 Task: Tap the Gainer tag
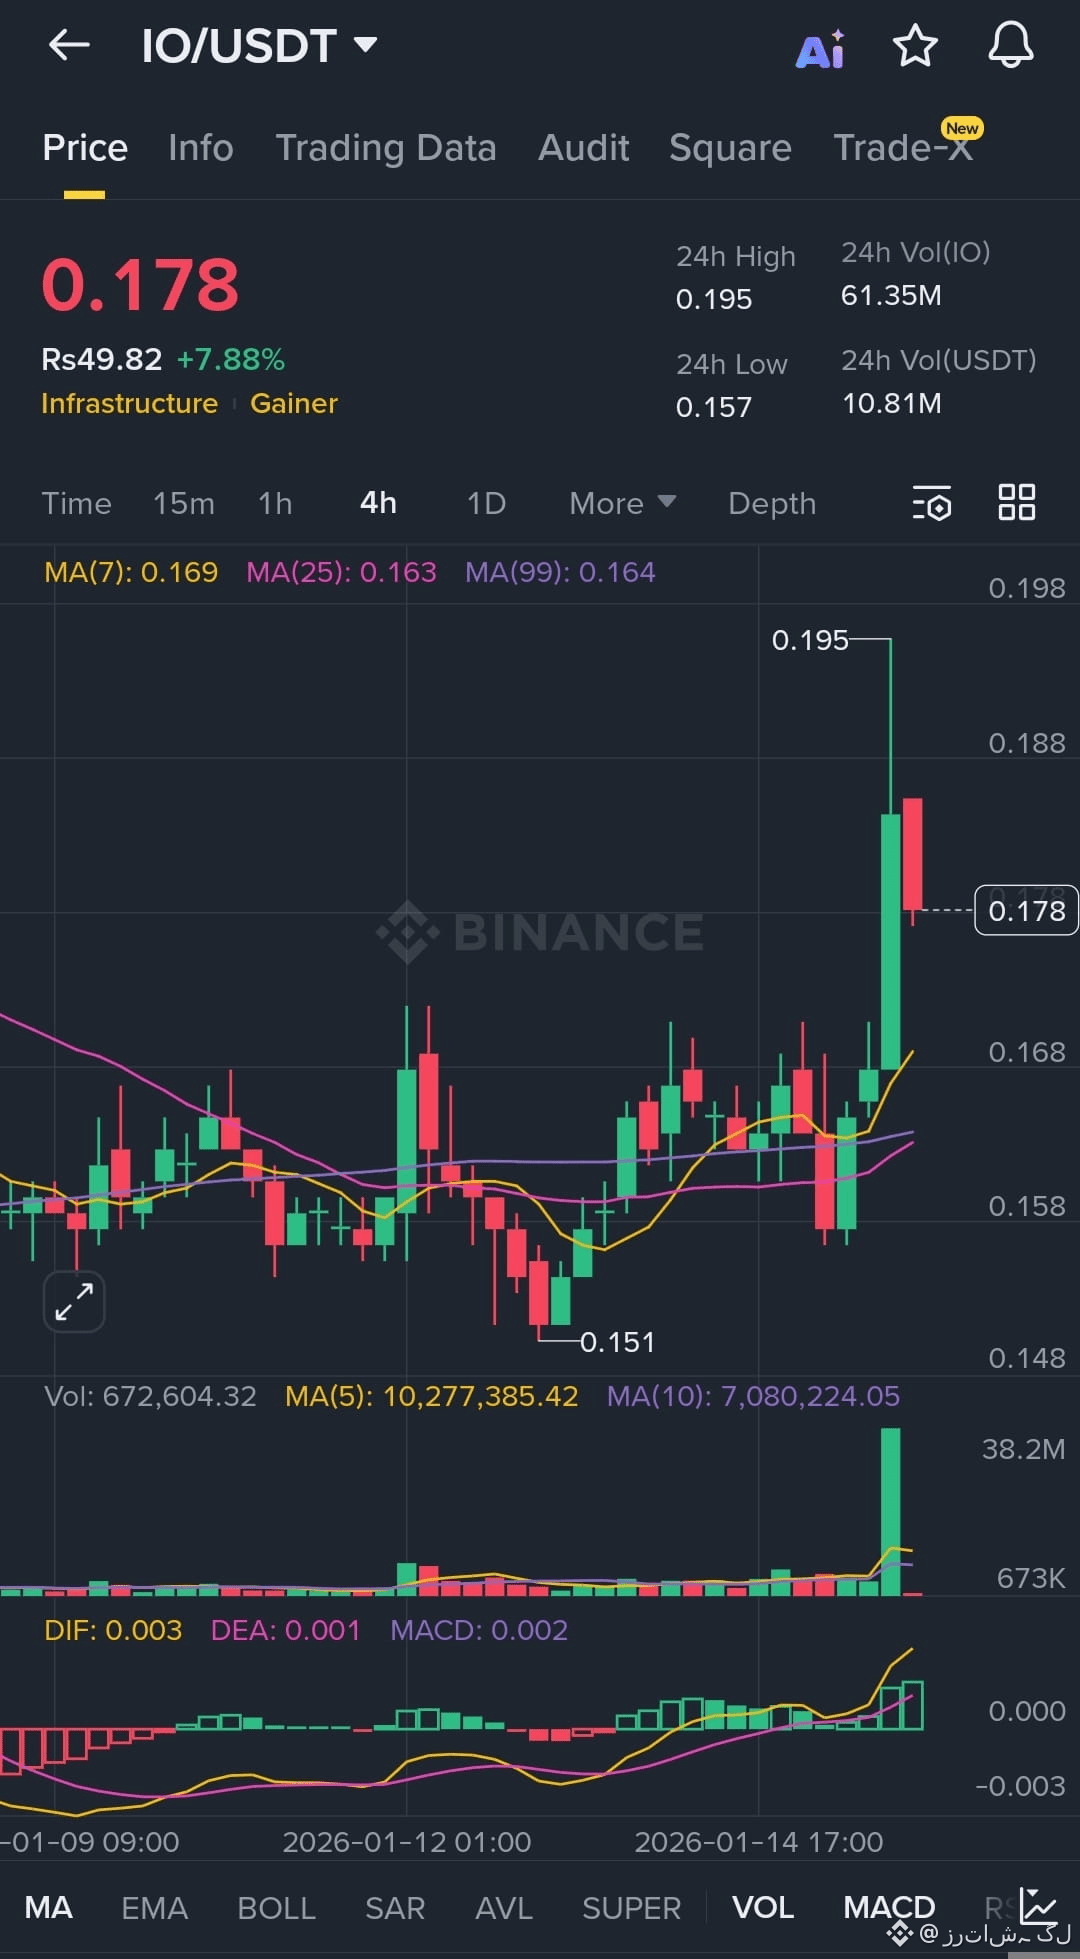pyautogui.click(x=294, y=403)
